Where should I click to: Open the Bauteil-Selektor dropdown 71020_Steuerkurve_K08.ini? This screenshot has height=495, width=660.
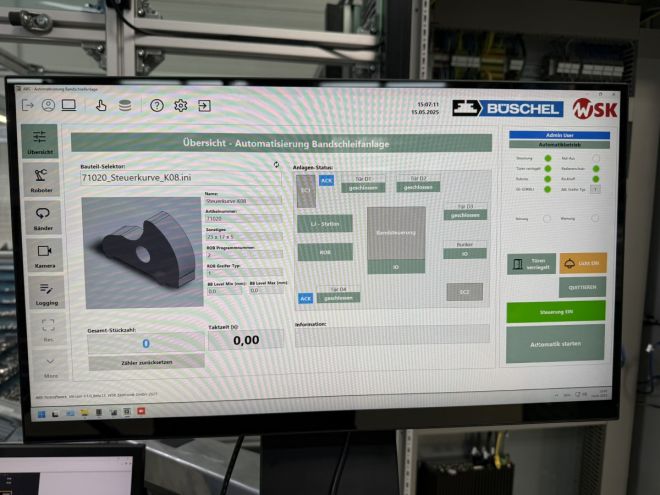[x=180, y=178]
